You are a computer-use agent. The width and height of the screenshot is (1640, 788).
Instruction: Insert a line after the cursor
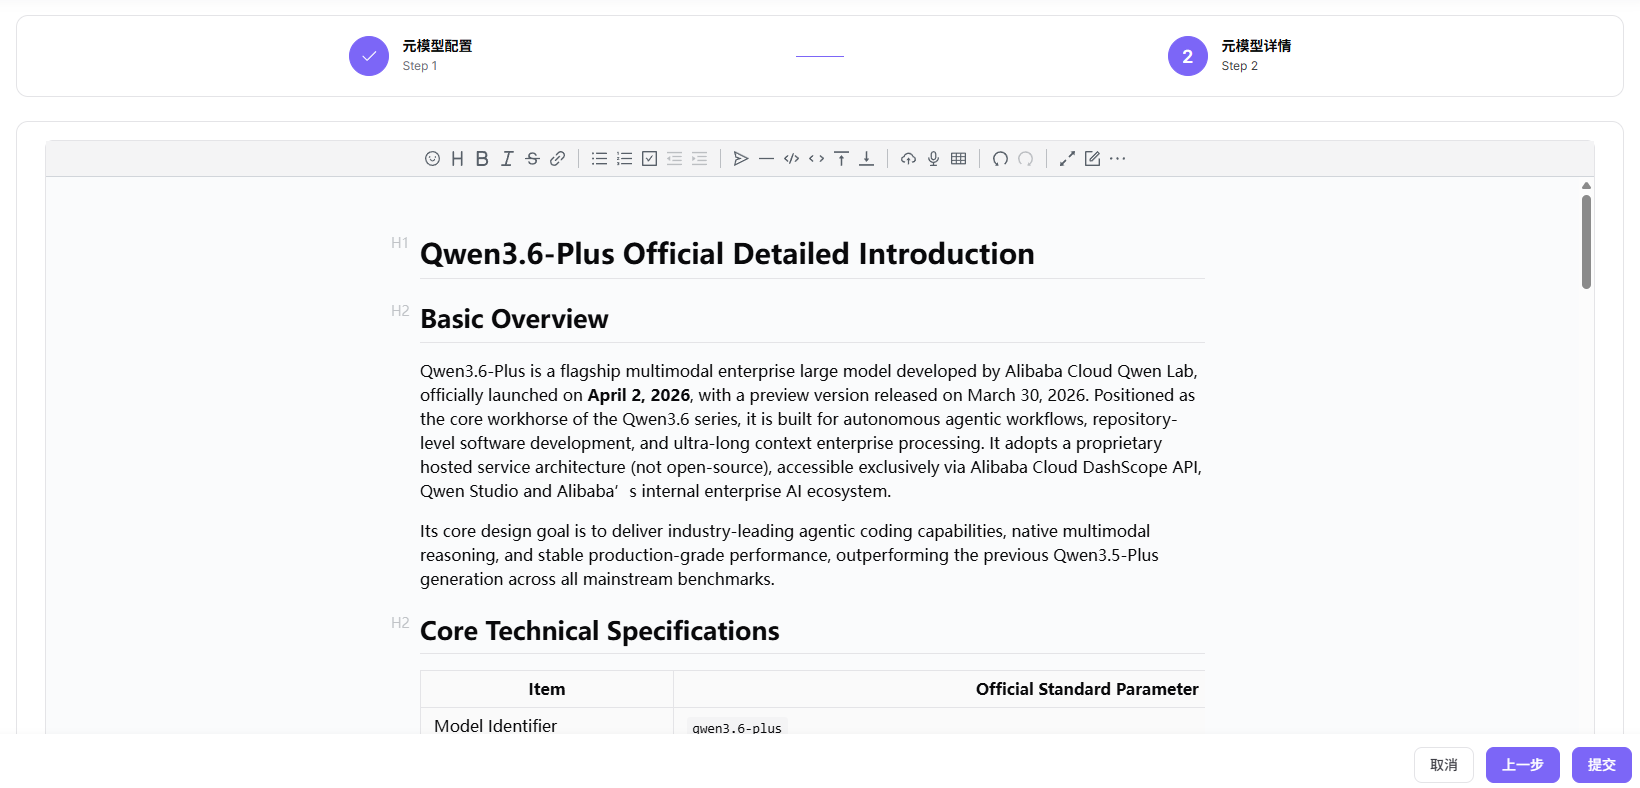[x=866, y=159]
